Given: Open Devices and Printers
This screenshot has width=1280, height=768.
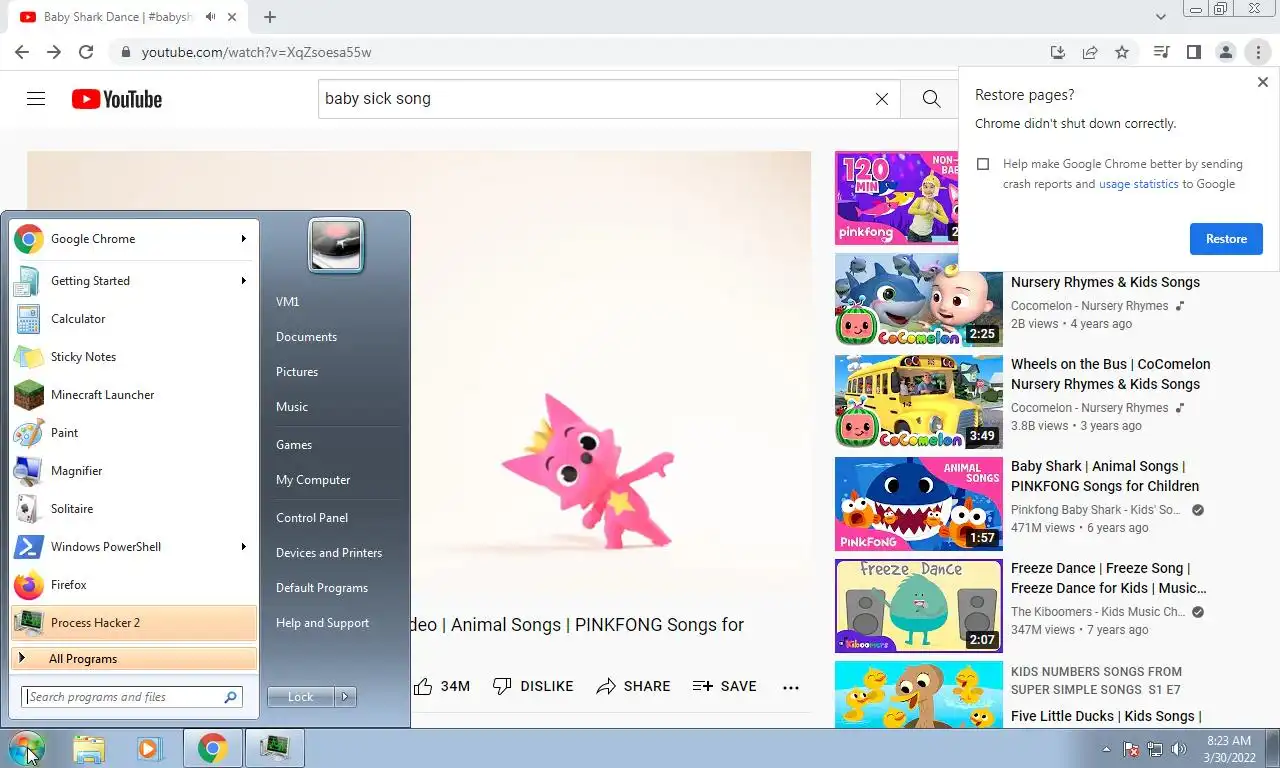Looking at the screenshot, I should (329, 553).
